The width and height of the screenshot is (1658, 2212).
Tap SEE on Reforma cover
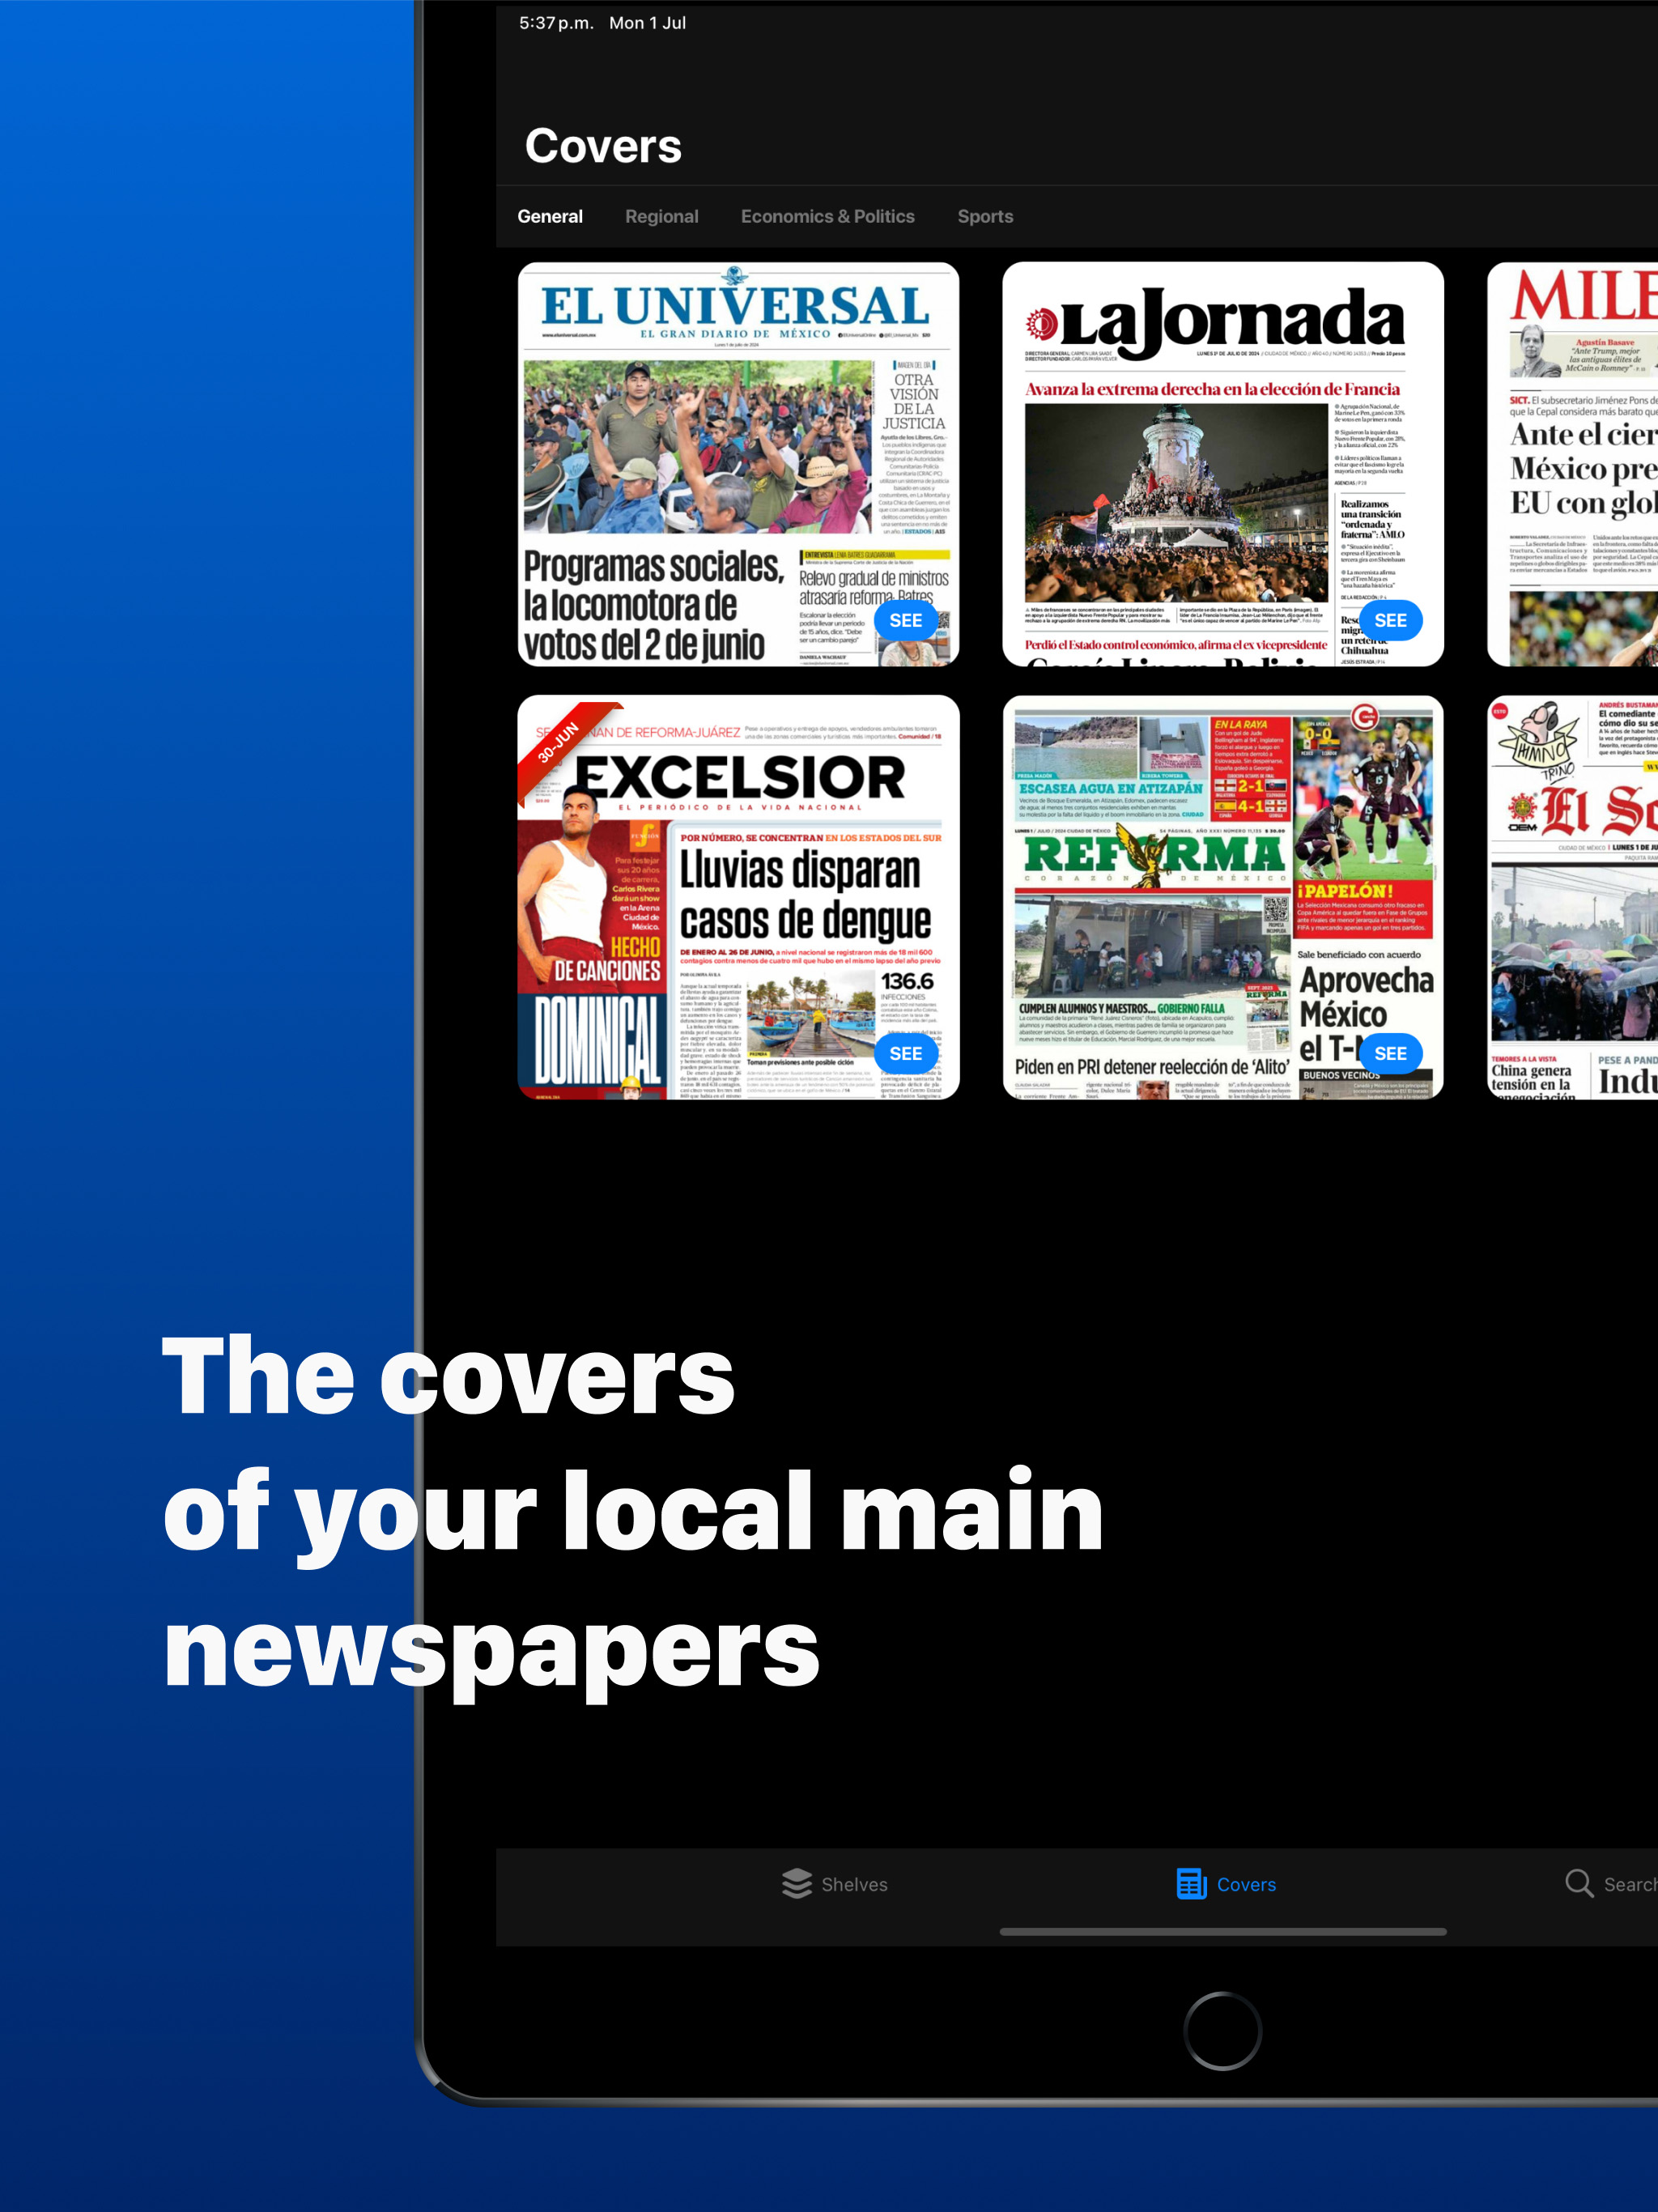[1391, 1053]
